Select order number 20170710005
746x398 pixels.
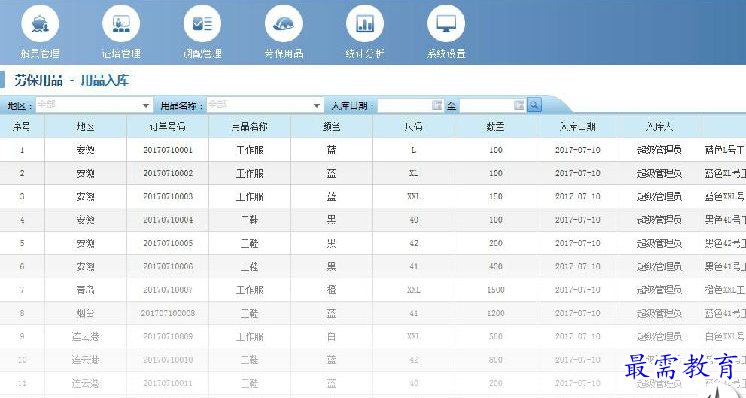(x=167, y=243)
